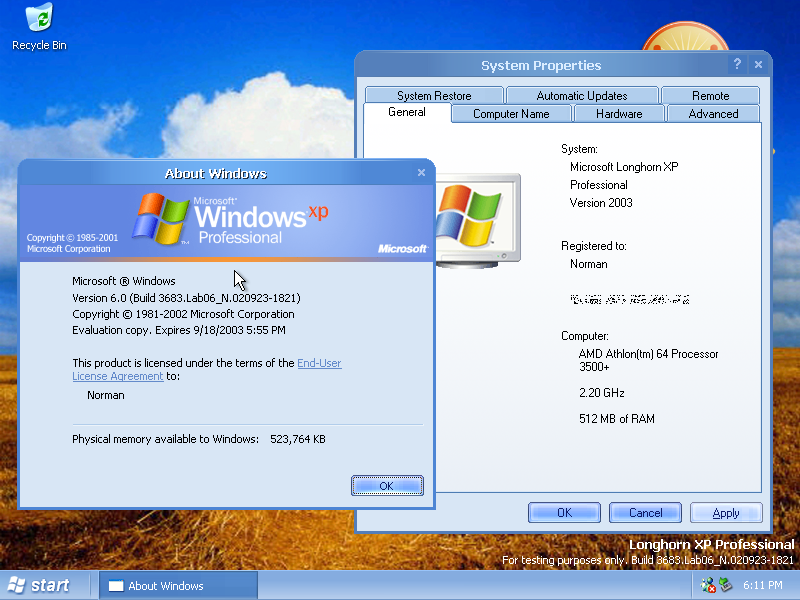Open the Automatic Updates tab
The image size is (800, 600).
pos(582,96)
